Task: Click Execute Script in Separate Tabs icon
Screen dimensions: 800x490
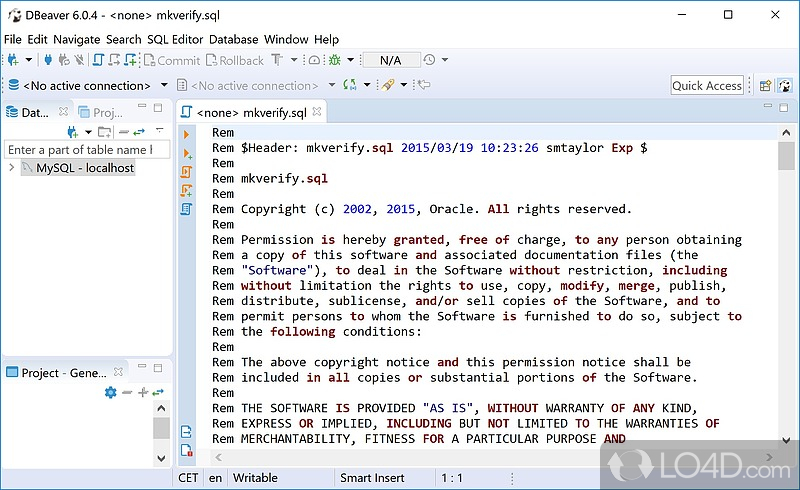Action: tap(186, 190)
